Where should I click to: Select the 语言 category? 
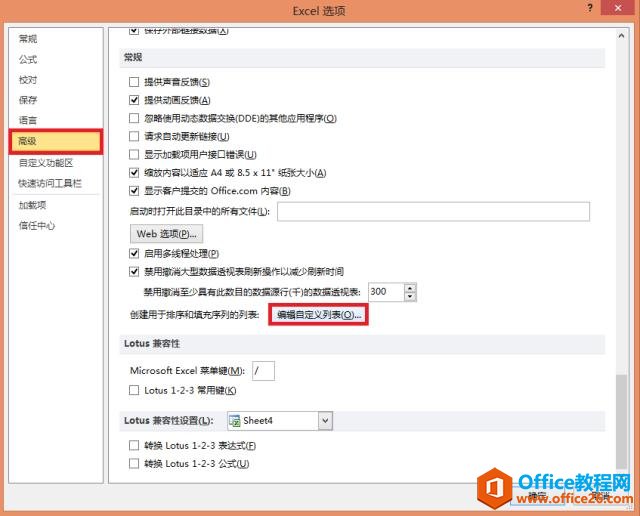click(x=28, y=120)
